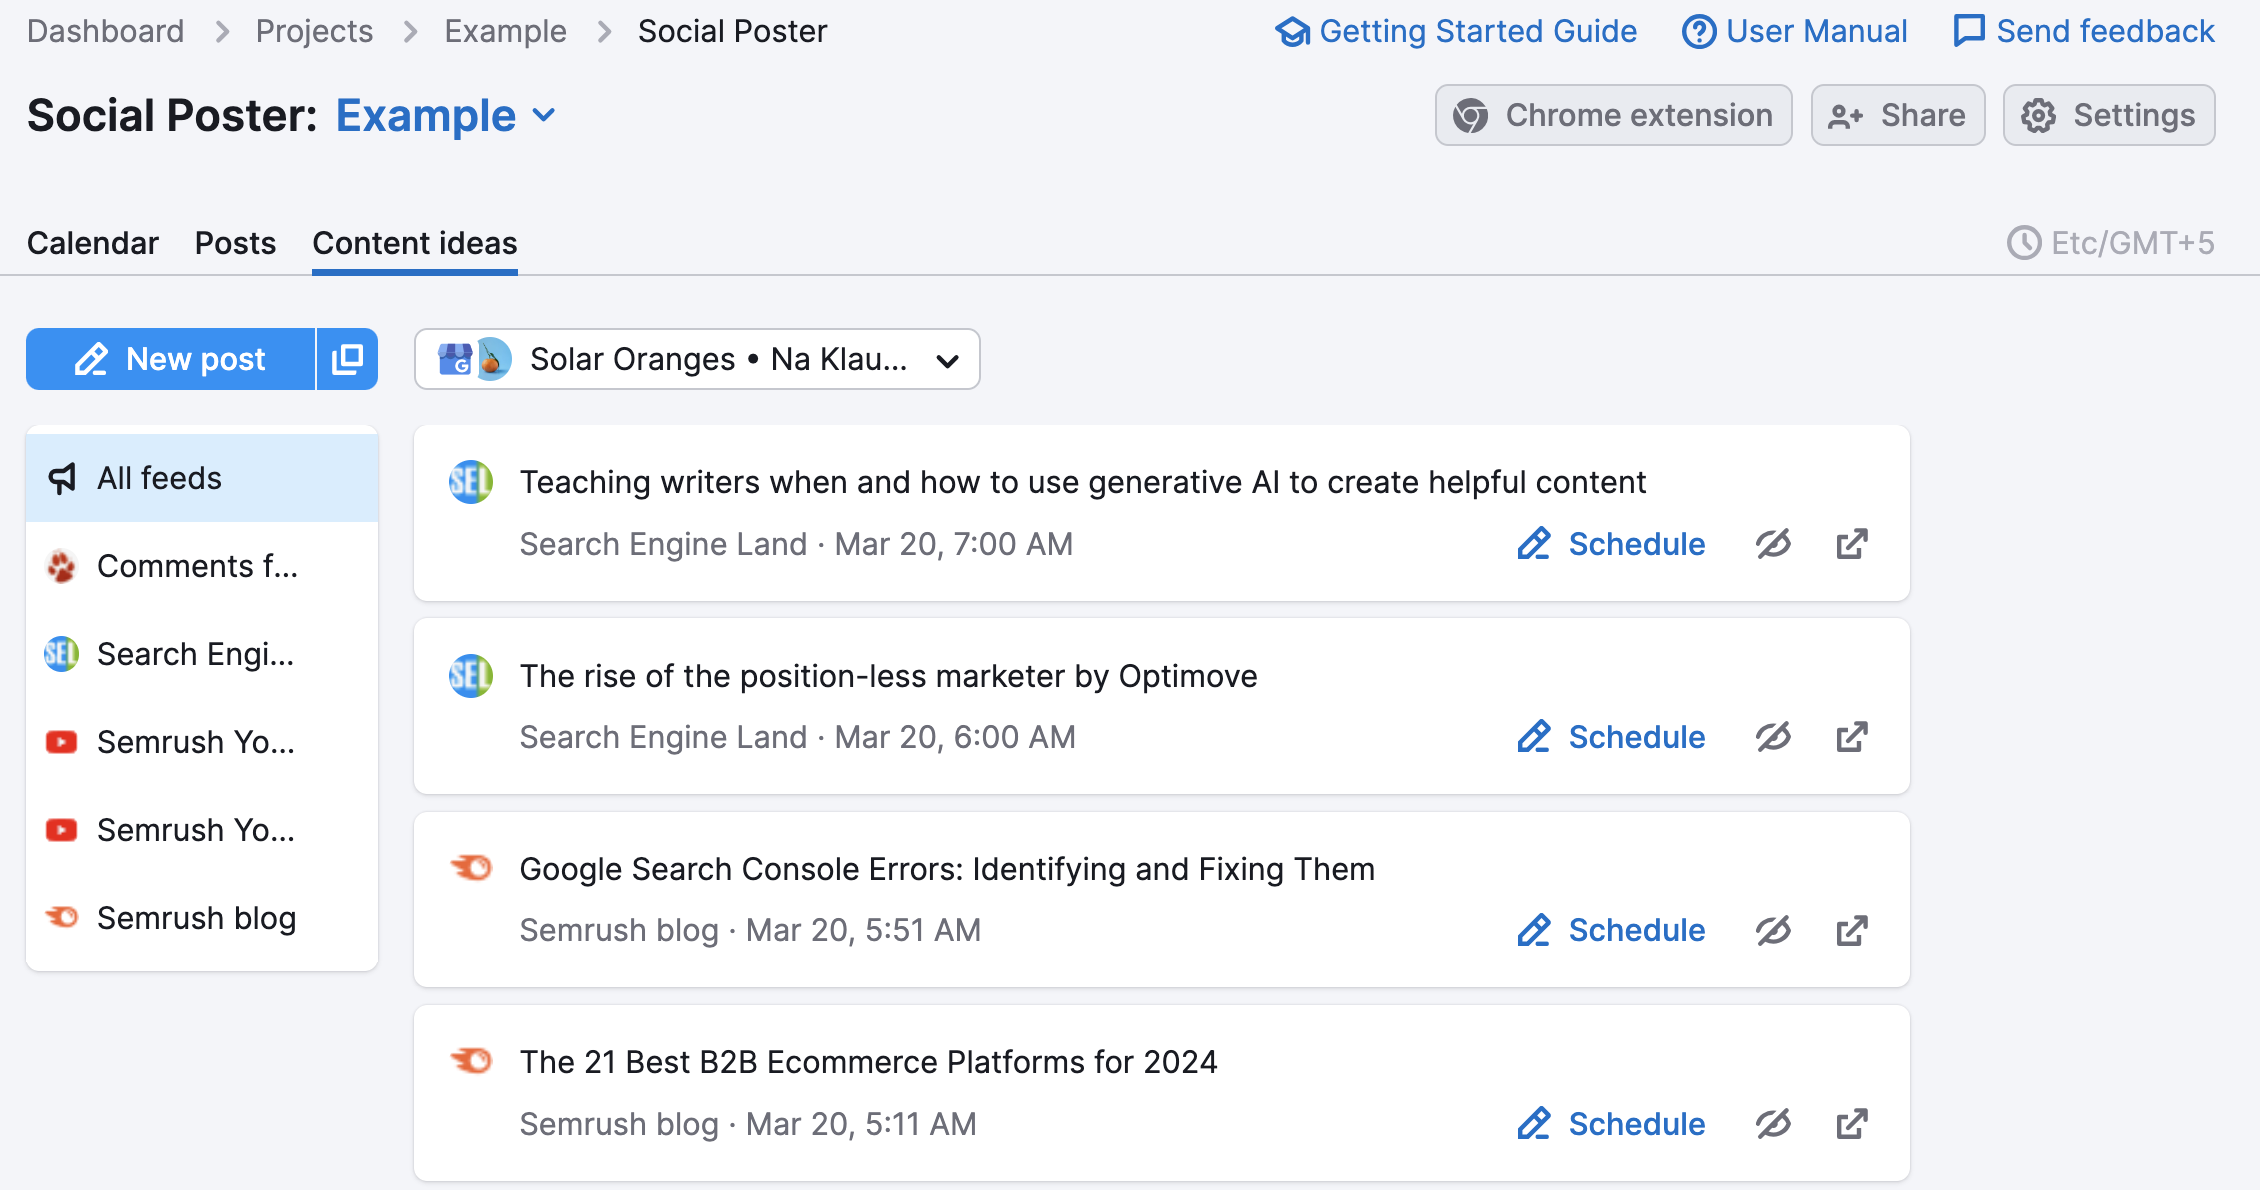Hide the Google Search Console Errors post

click(1772, 929)
